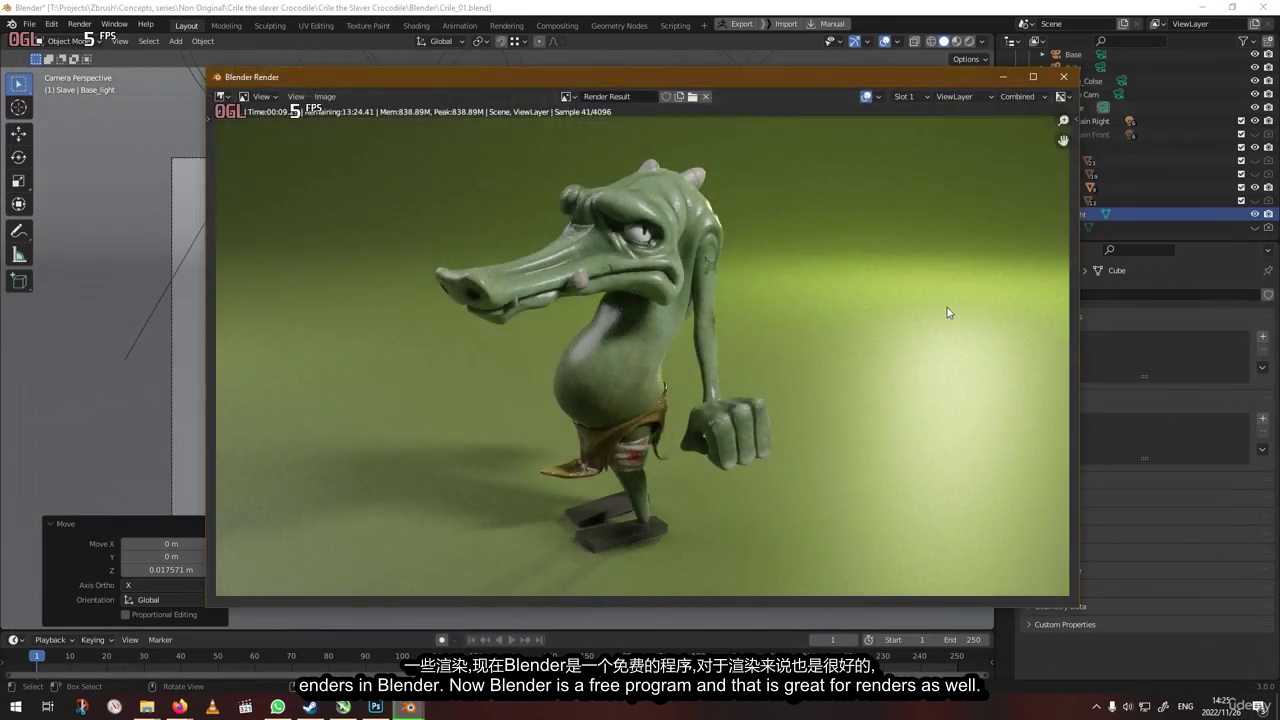Unlink the Render Result image with the X icon

pos(705,97)
